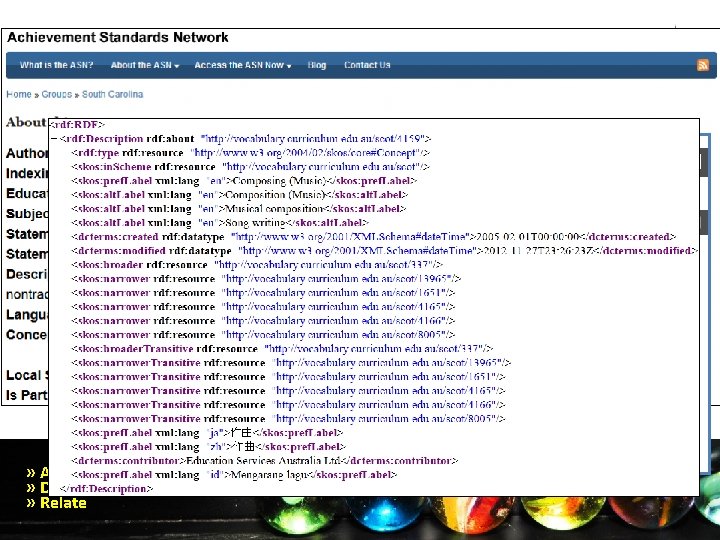Select the prefLabel line with lang 'ja'

coord(207,433)
